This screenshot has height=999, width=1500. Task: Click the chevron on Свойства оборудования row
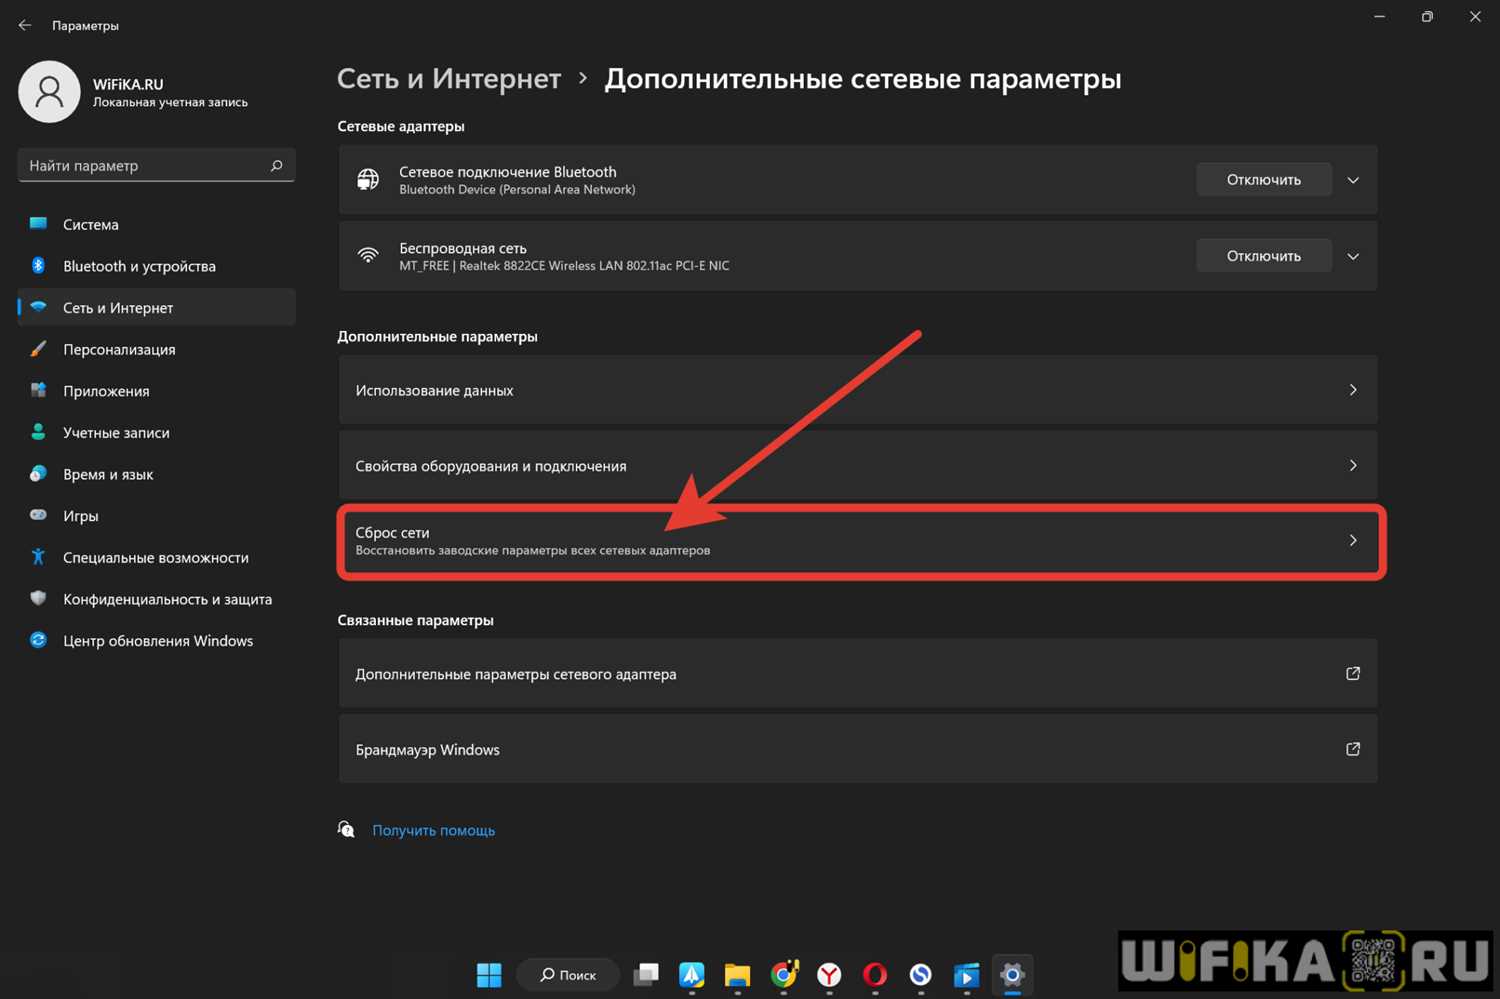[1353, 466]
